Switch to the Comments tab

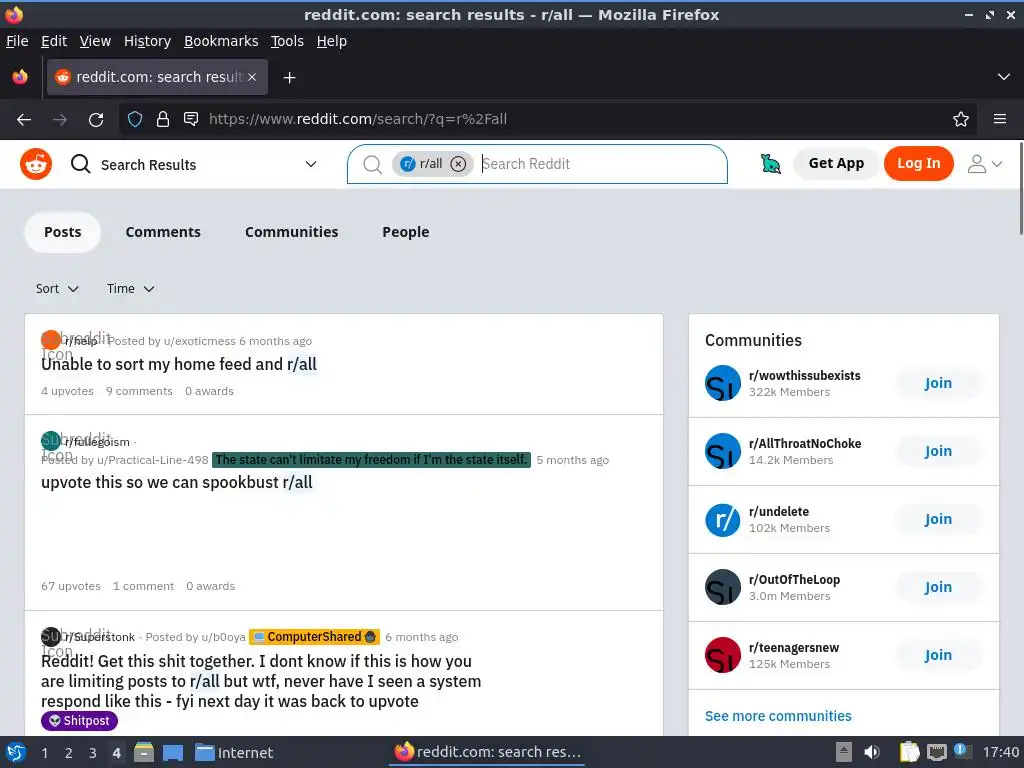click(163, 232)
